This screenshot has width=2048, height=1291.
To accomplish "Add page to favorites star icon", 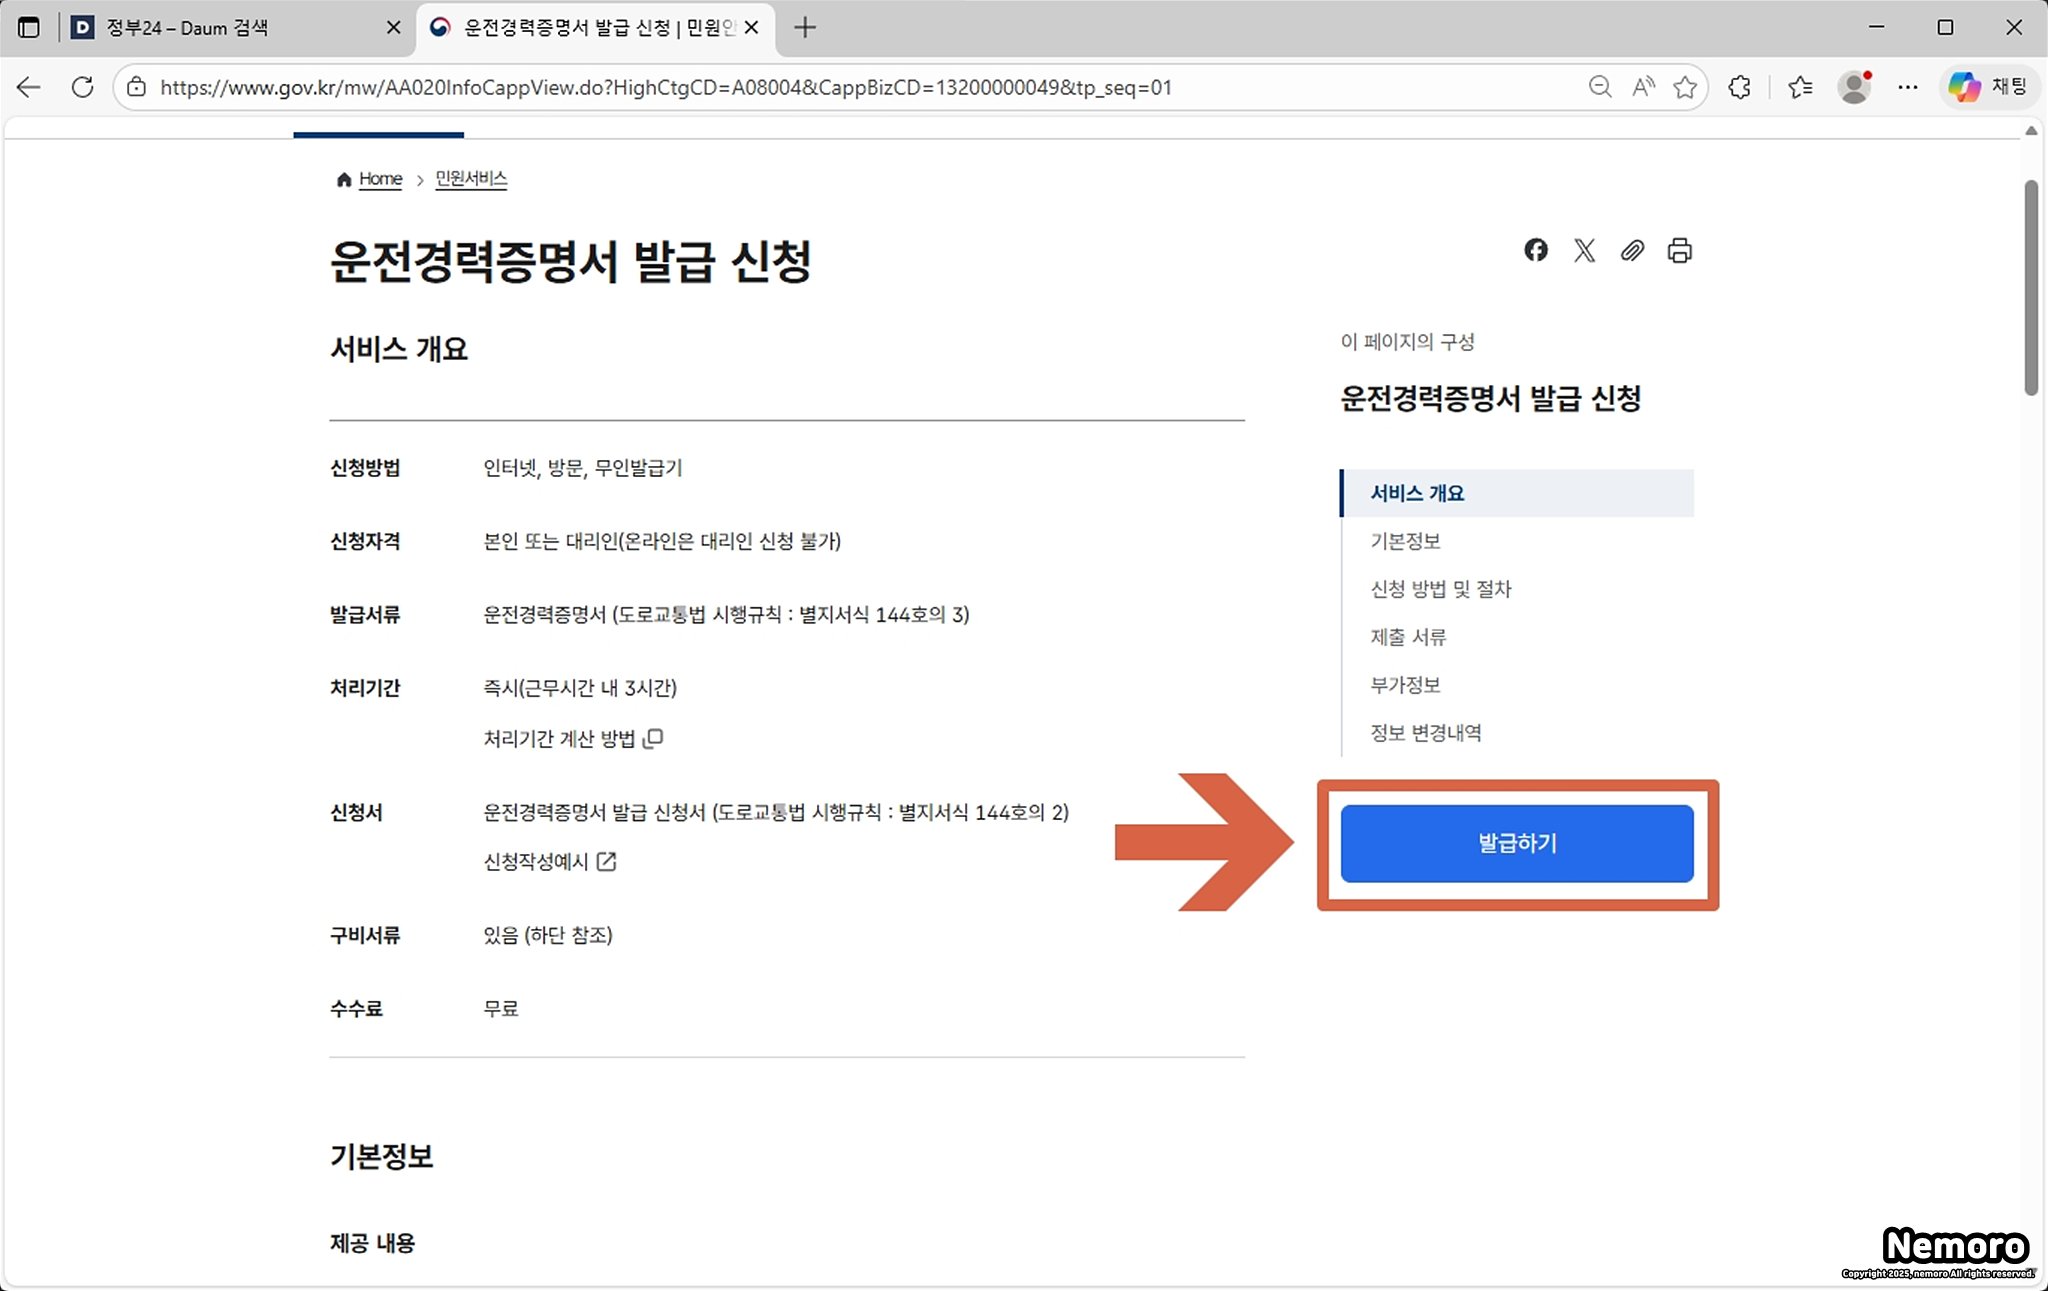I will tap(1685, 87).
